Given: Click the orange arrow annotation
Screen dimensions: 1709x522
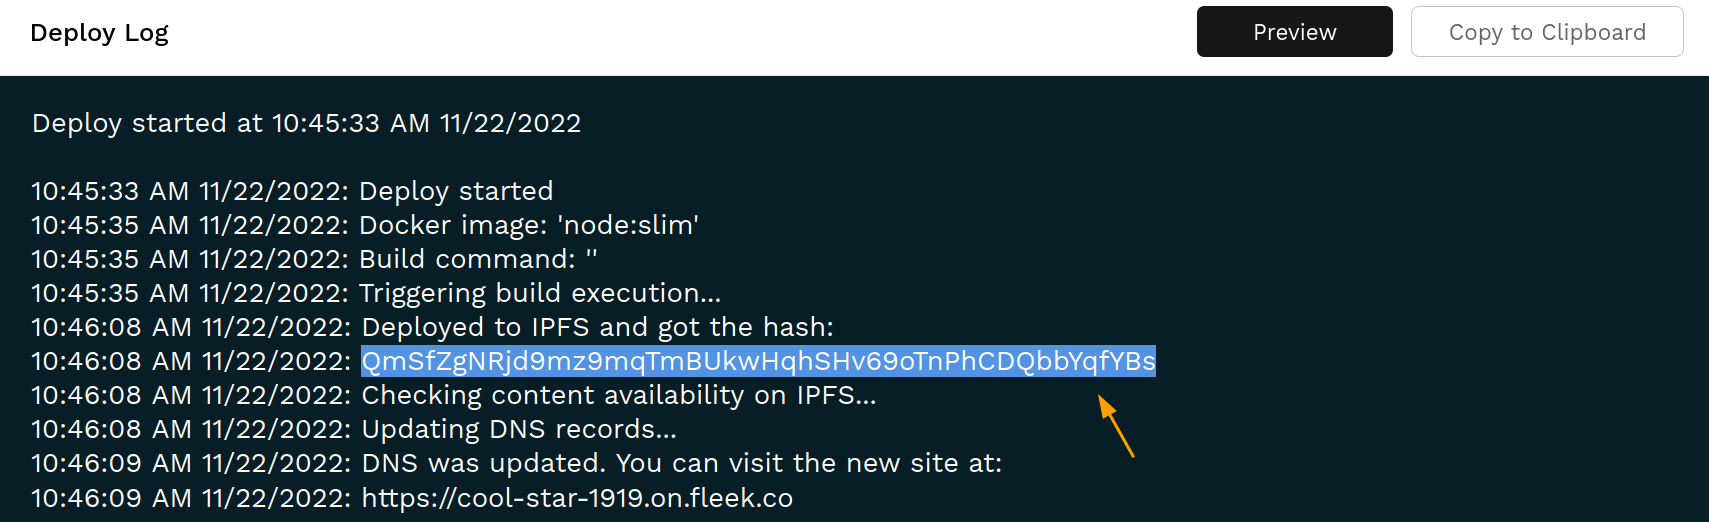Looking at the screenshot, I should coord(1116,426).
